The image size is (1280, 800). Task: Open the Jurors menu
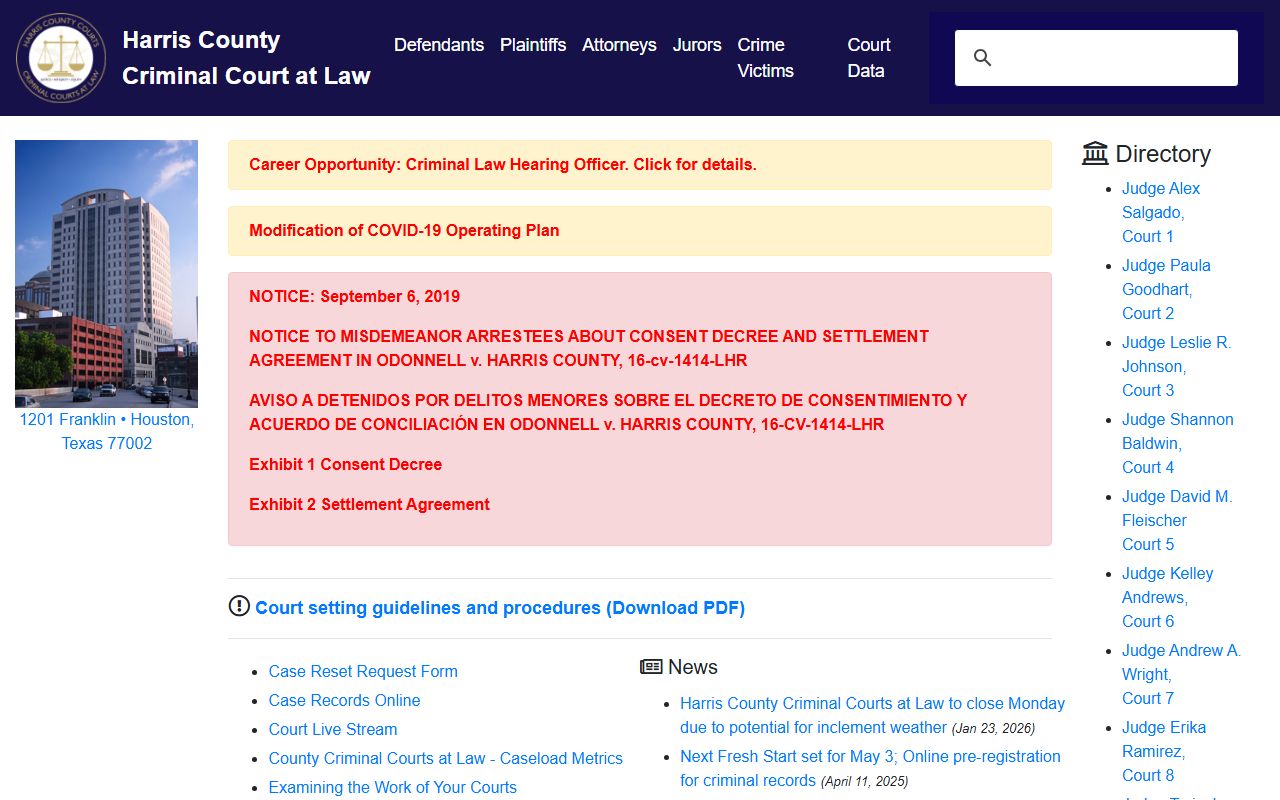coord(697,45)
